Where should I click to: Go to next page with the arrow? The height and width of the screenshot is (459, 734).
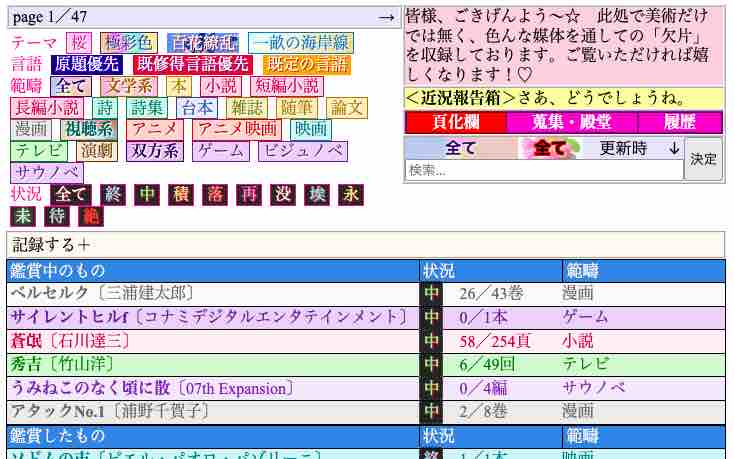tap(387, 18)
